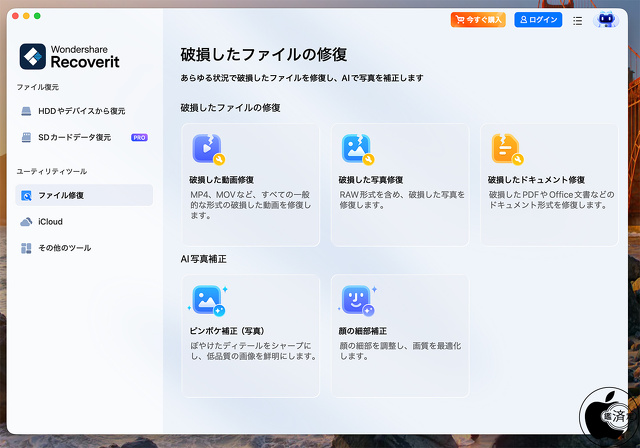The width and height of the screenshot is (640, 448).
Task: Click the robot assistant avatar icon
Action: click(606, 20)
